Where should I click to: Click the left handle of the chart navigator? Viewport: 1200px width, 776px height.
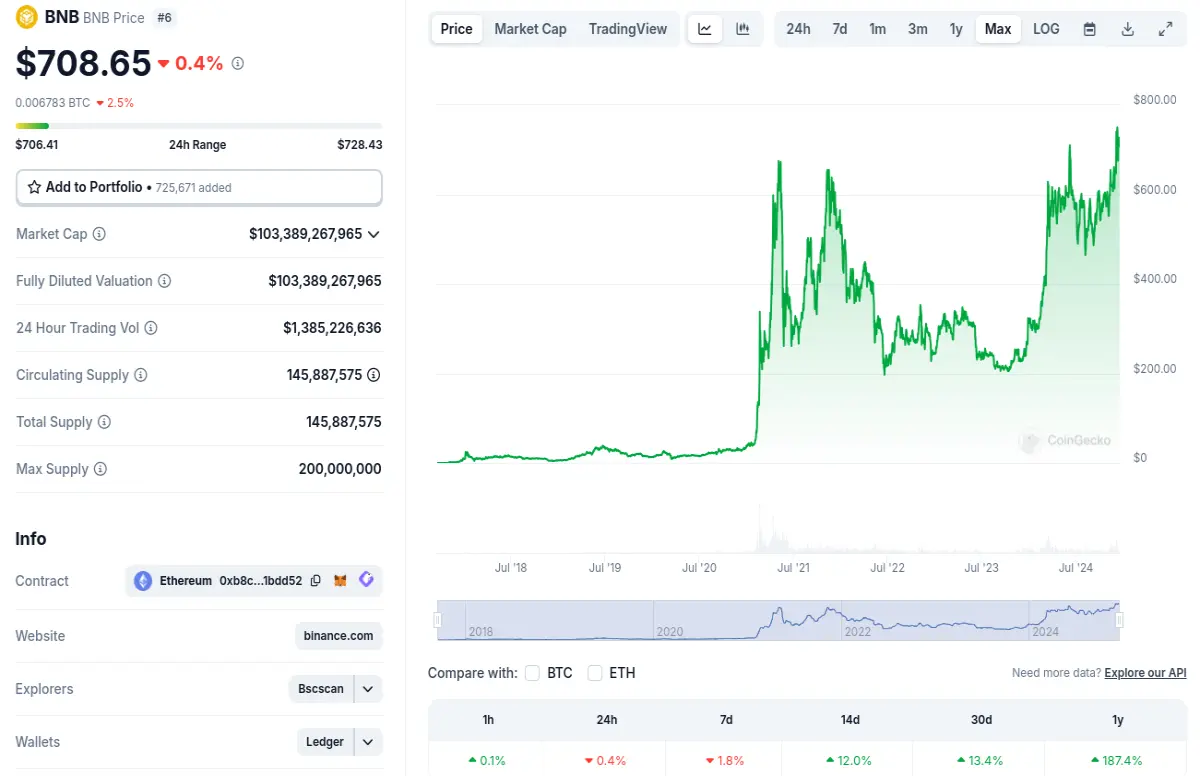437,621
